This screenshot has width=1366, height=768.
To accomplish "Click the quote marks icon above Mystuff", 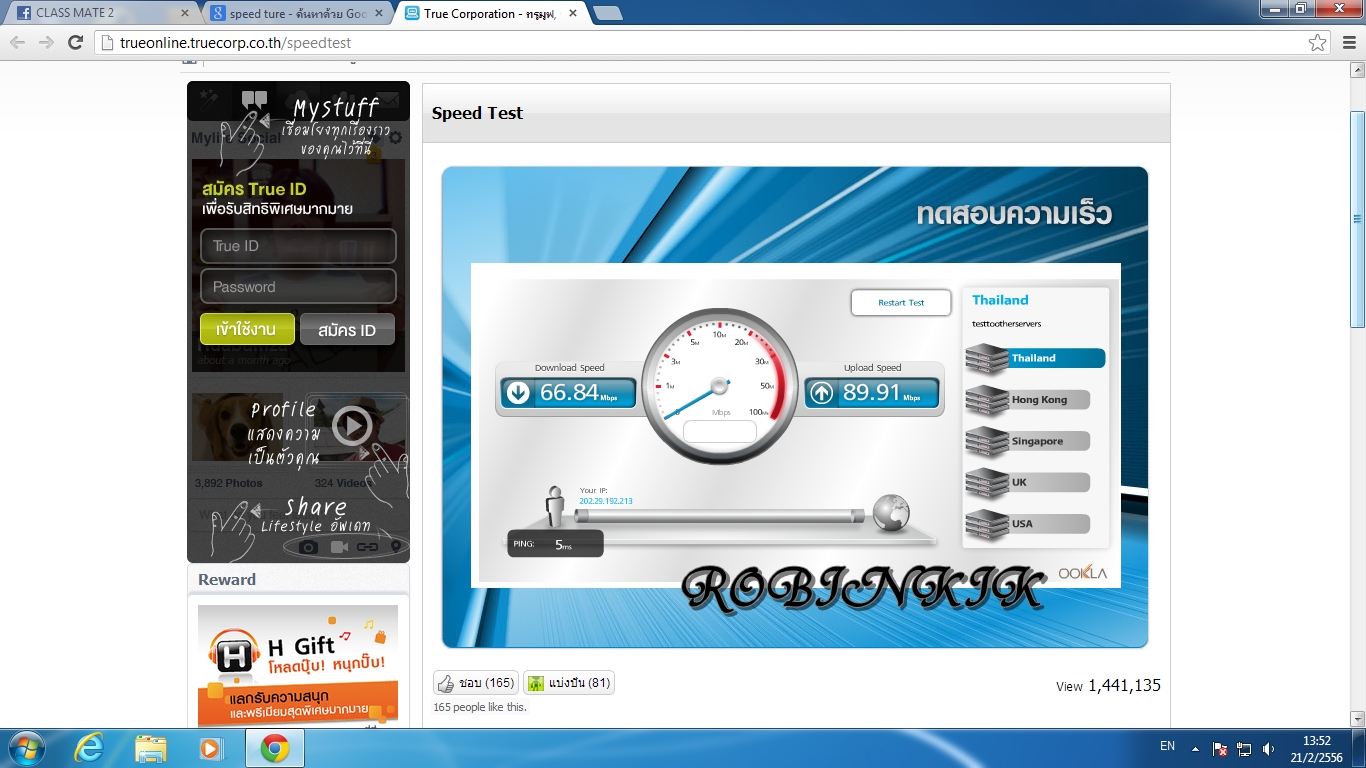I will pos(254,99).
